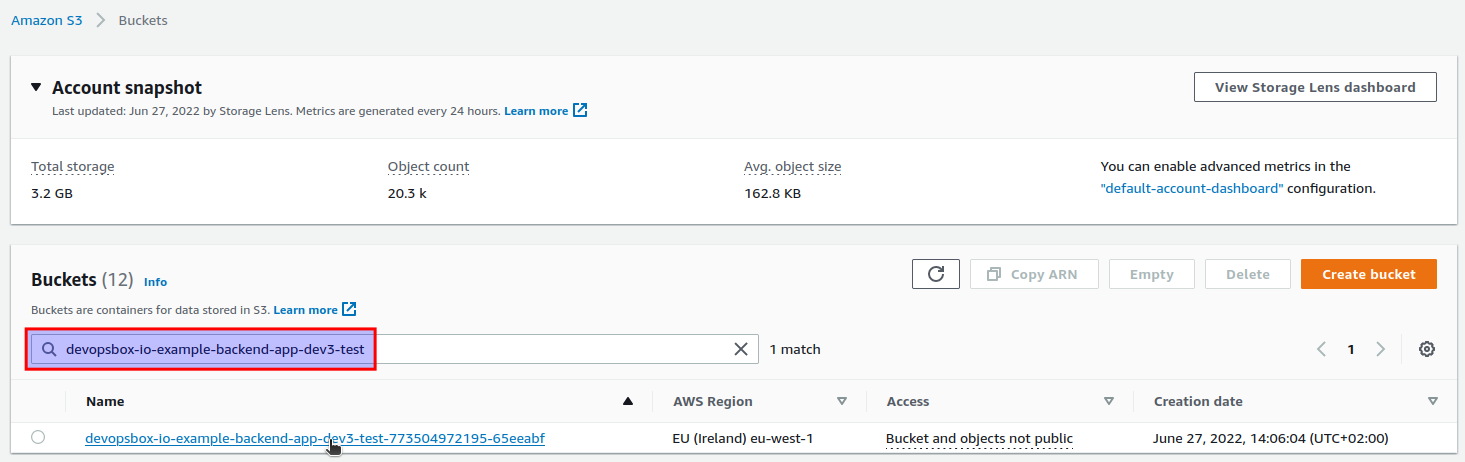
Task: Open Learn more link in Account snapshot
Action: pyautogui.click(x=536, y=111)
